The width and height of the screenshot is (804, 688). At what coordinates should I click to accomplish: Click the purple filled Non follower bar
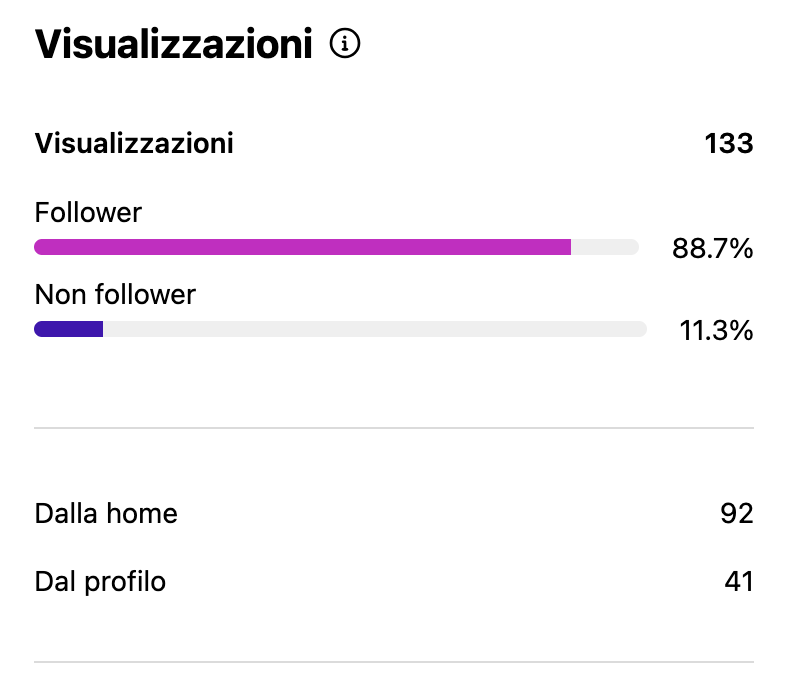pyautogui.click(x=70, y=329)
